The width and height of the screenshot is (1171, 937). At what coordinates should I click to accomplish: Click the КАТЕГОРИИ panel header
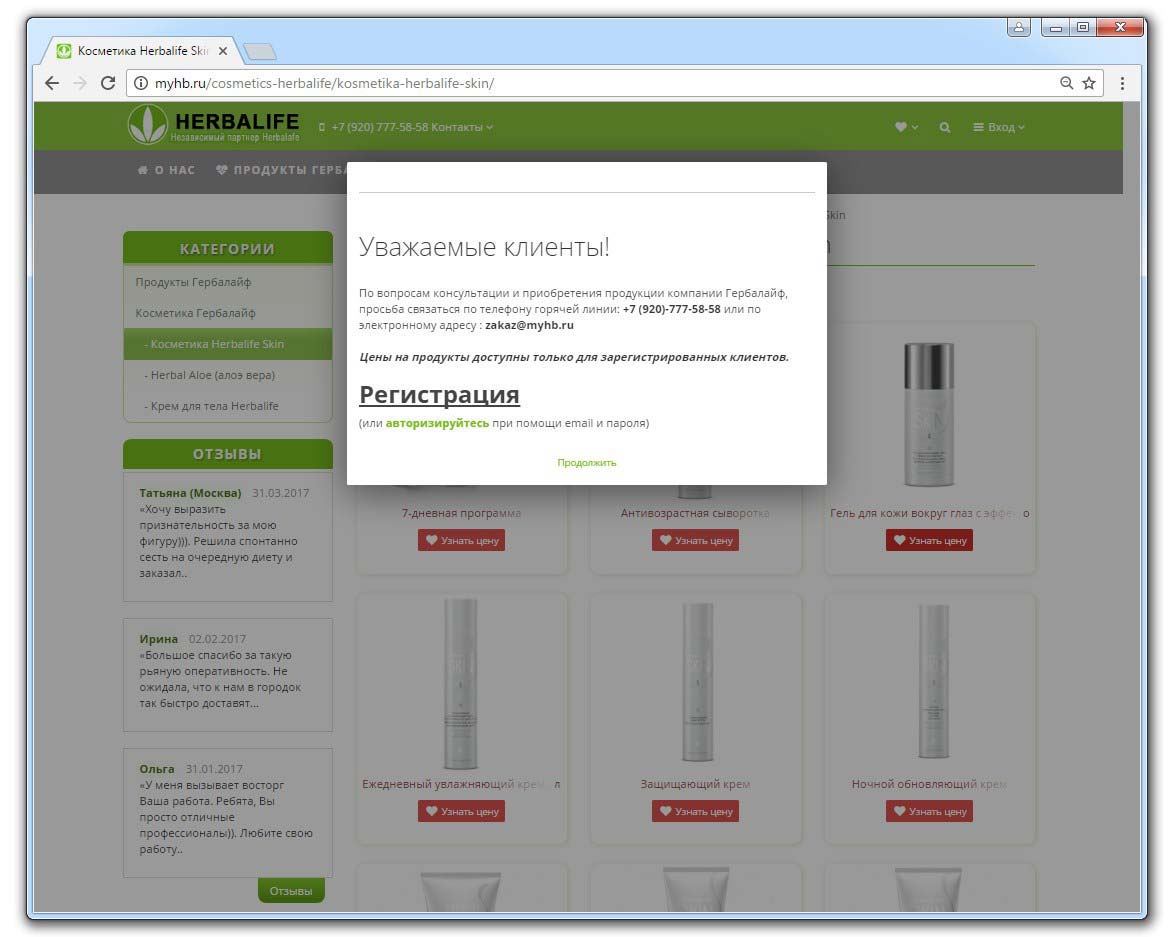click(228, 248)
